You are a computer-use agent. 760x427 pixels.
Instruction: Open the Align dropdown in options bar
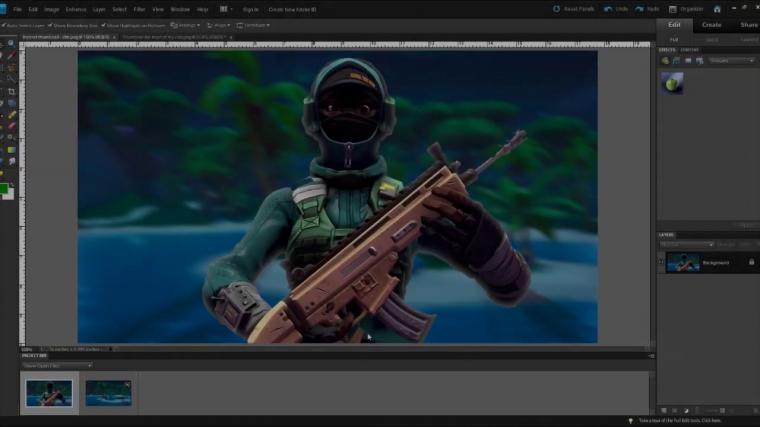[218, 25]
